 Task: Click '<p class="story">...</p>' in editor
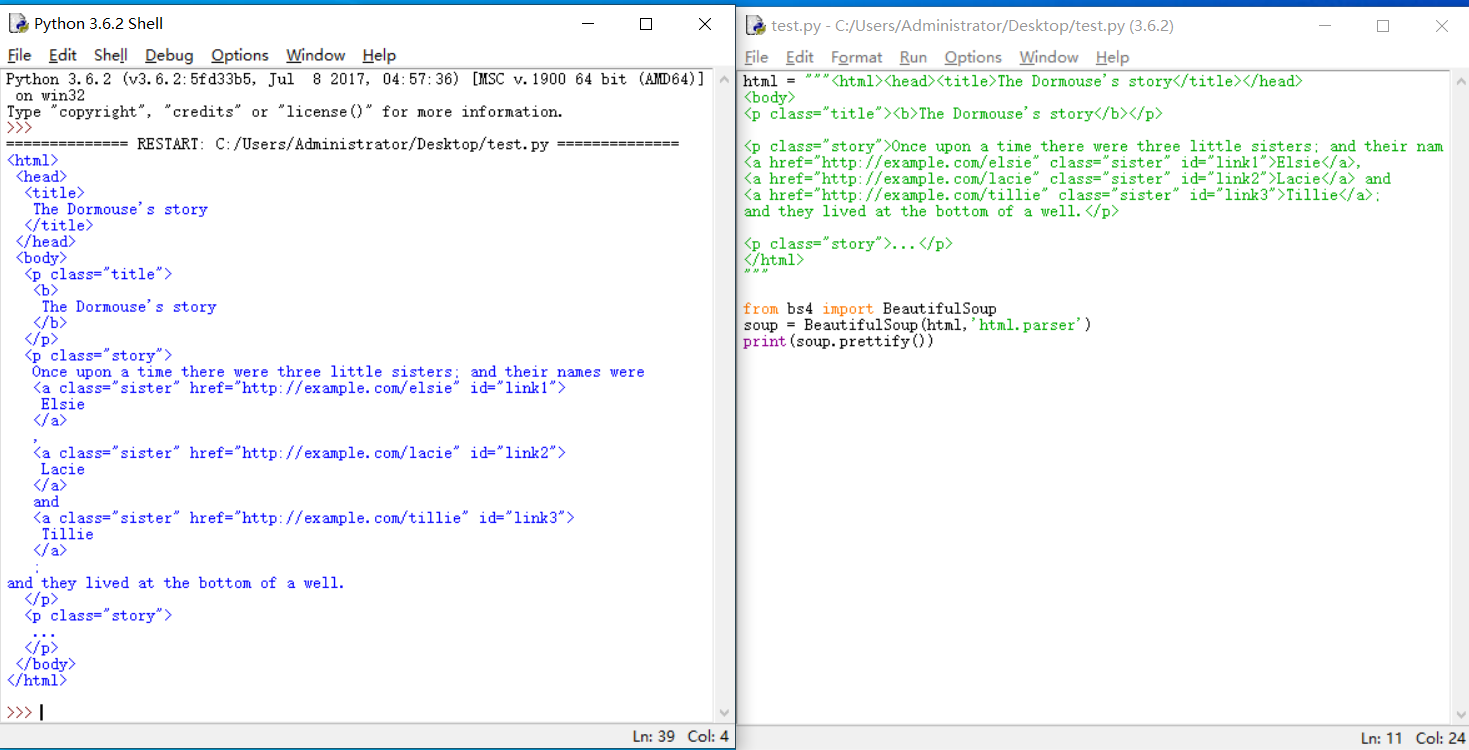[x=848, y=244]
